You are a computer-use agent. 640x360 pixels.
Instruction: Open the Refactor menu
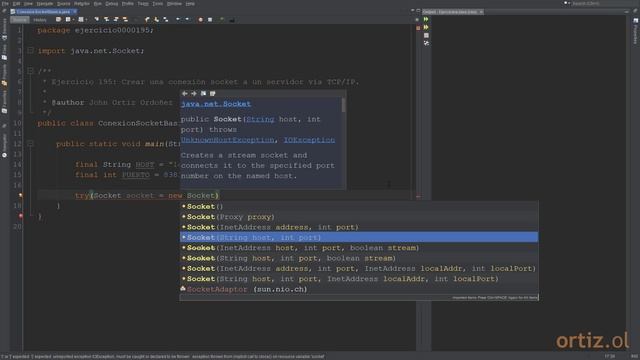[x=82, y=4]
